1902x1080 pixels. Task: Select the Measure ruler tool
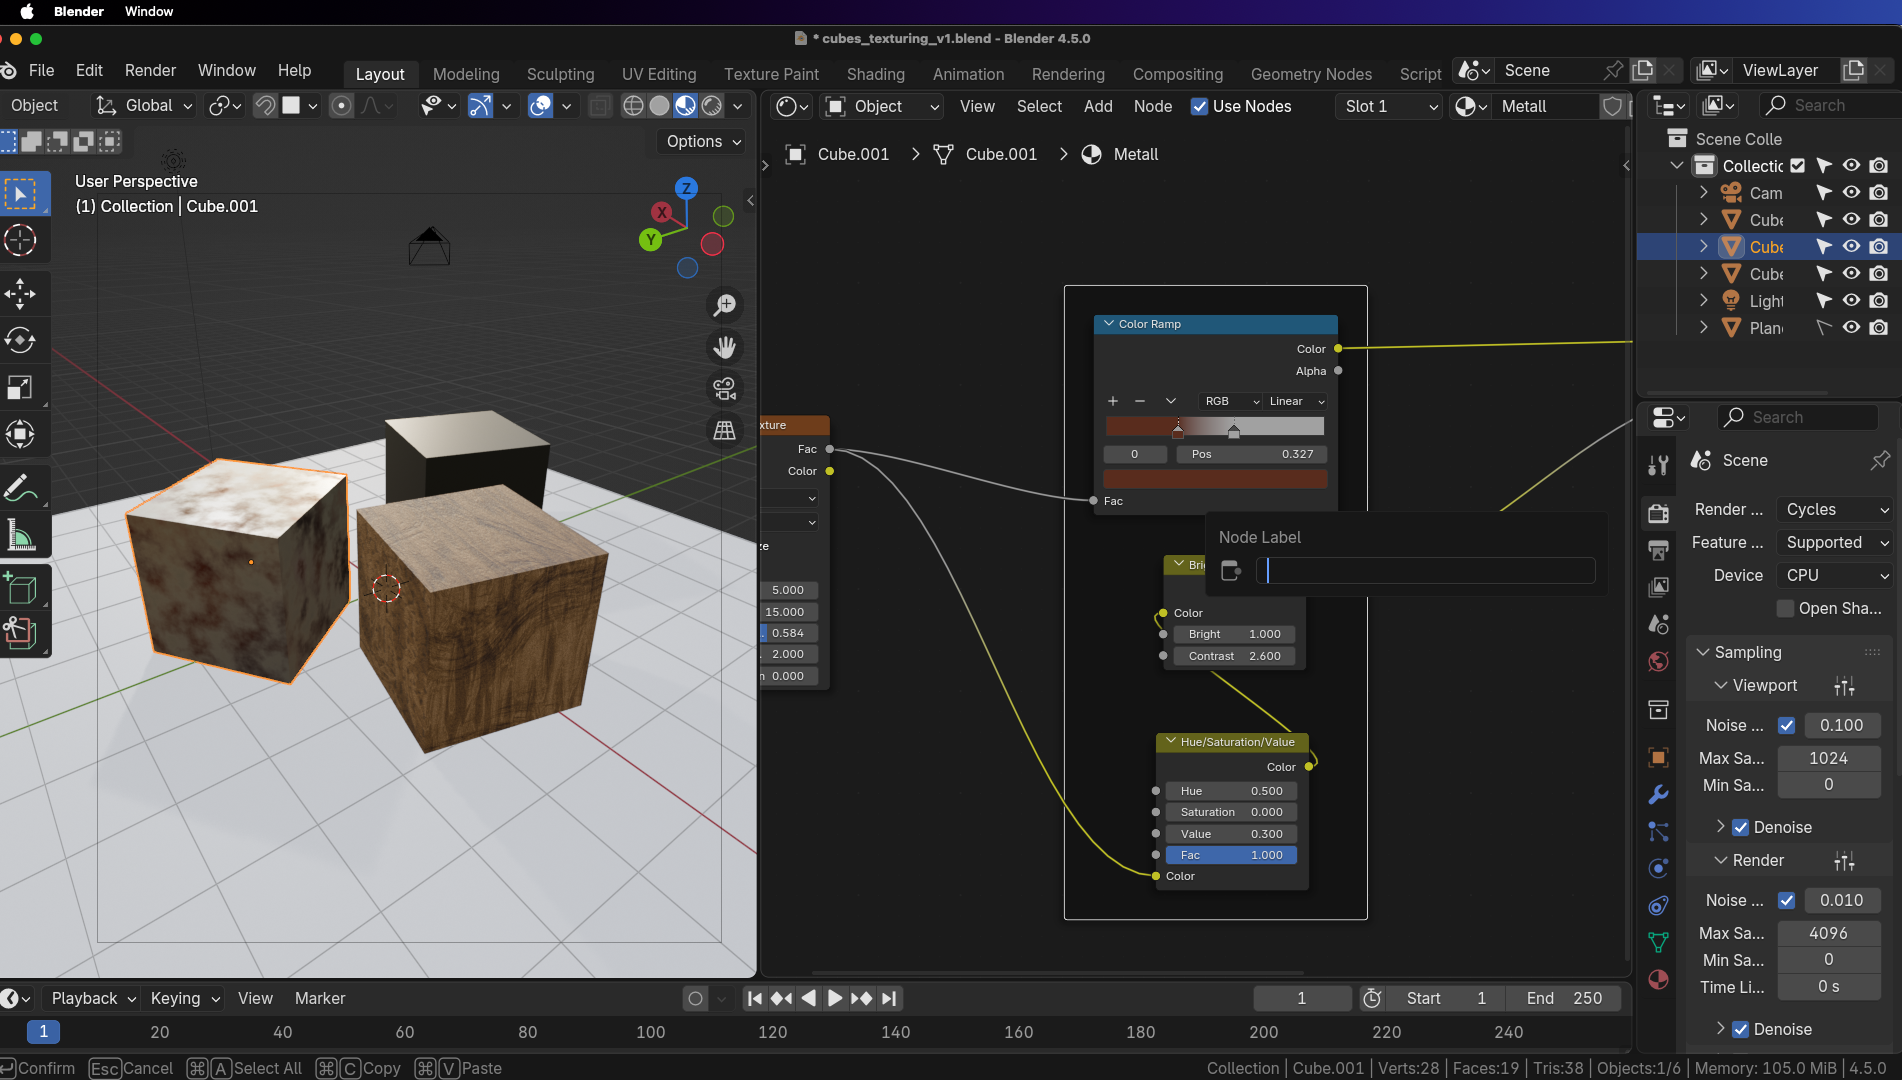point(21,535)
